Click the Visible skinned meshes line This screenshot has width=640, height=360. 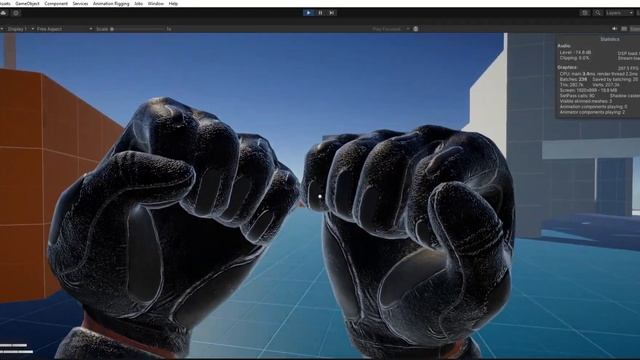[586, 101]
